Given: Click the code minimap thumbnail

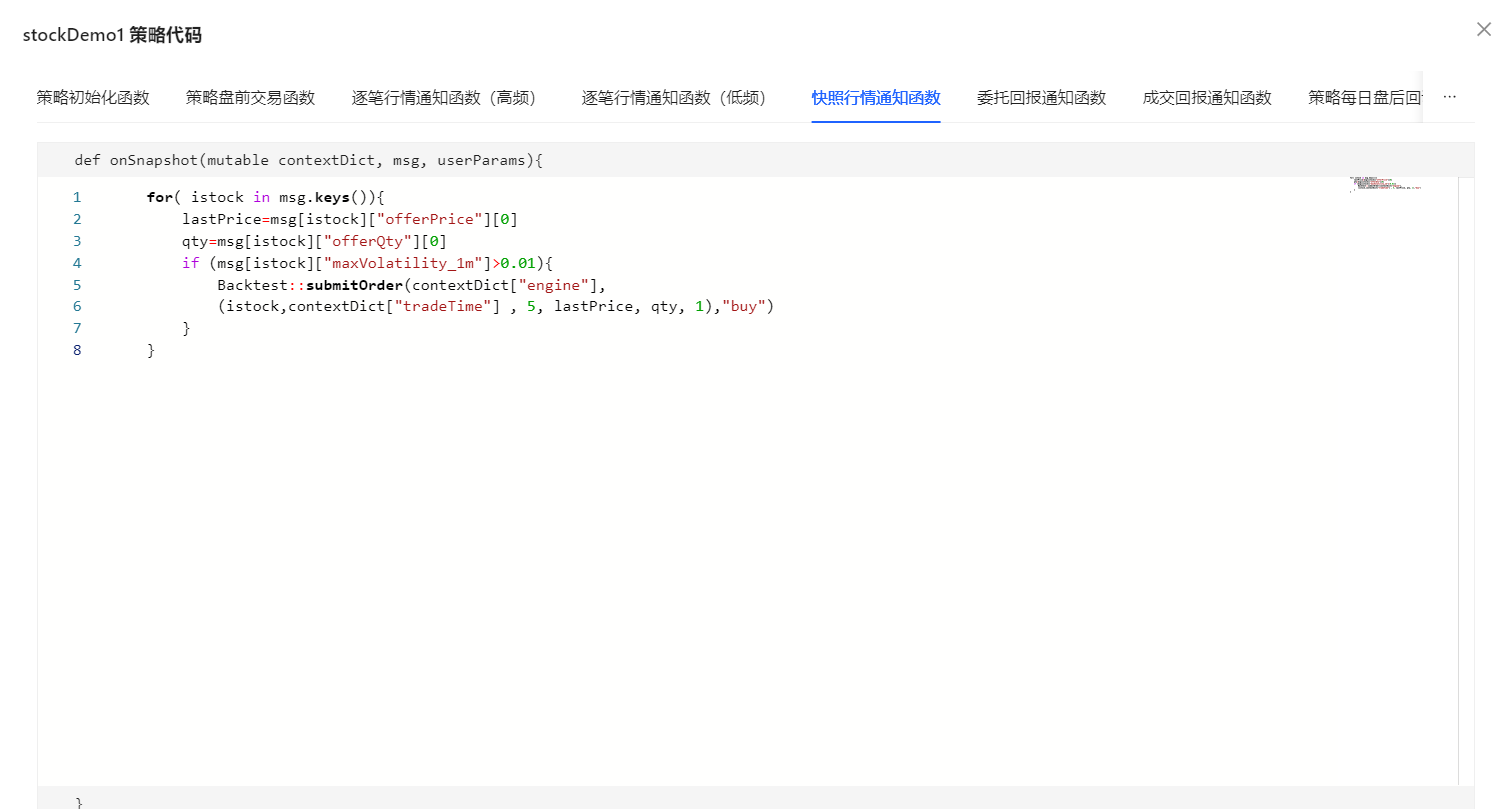Looking at the screenshot, I should pyautogui.click(x=1385, y=184).
